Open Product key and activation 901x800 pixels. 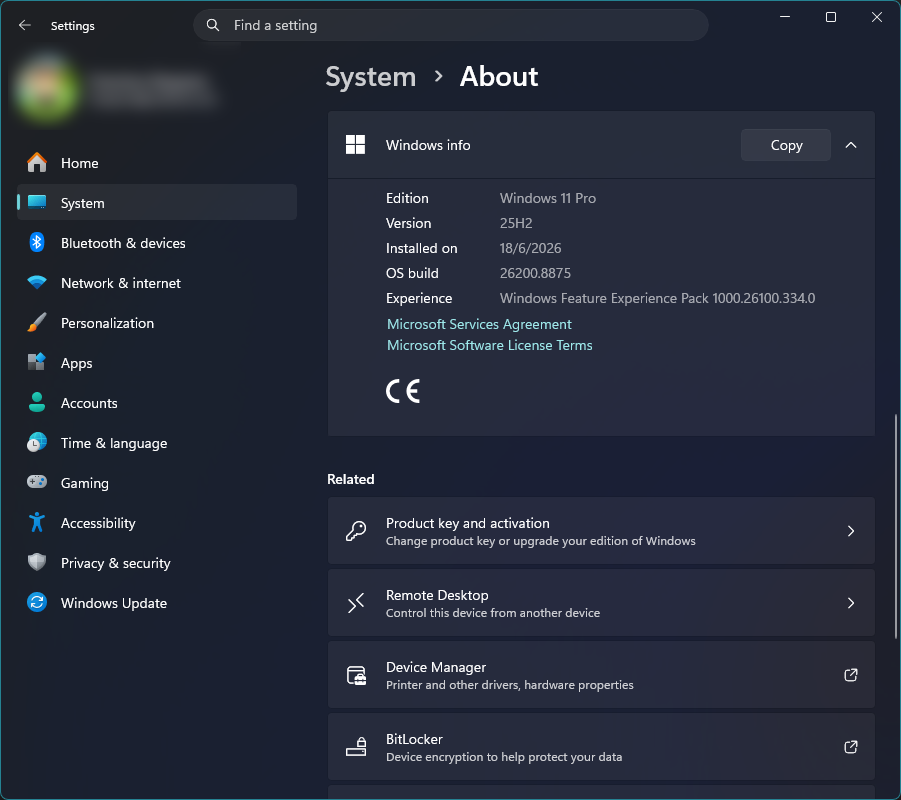click(x=601, y=530)
